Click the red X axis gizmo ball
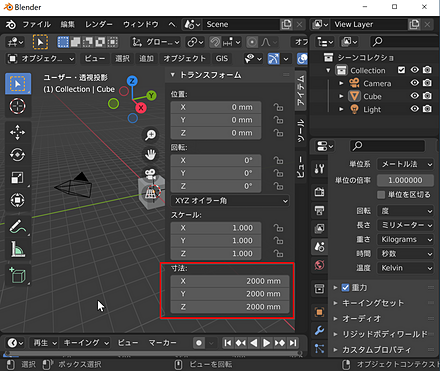The height and width of the screenshot is (371, 440). click(x=141, y=108)
